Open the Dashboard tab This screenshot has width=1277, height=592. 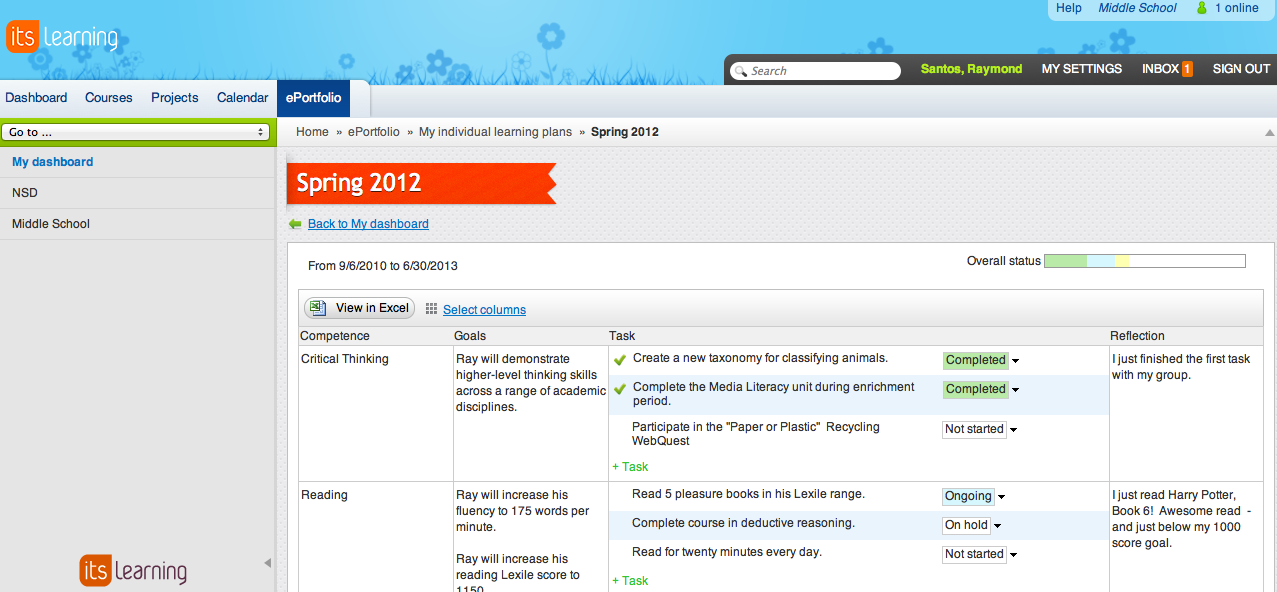point(36,98)
